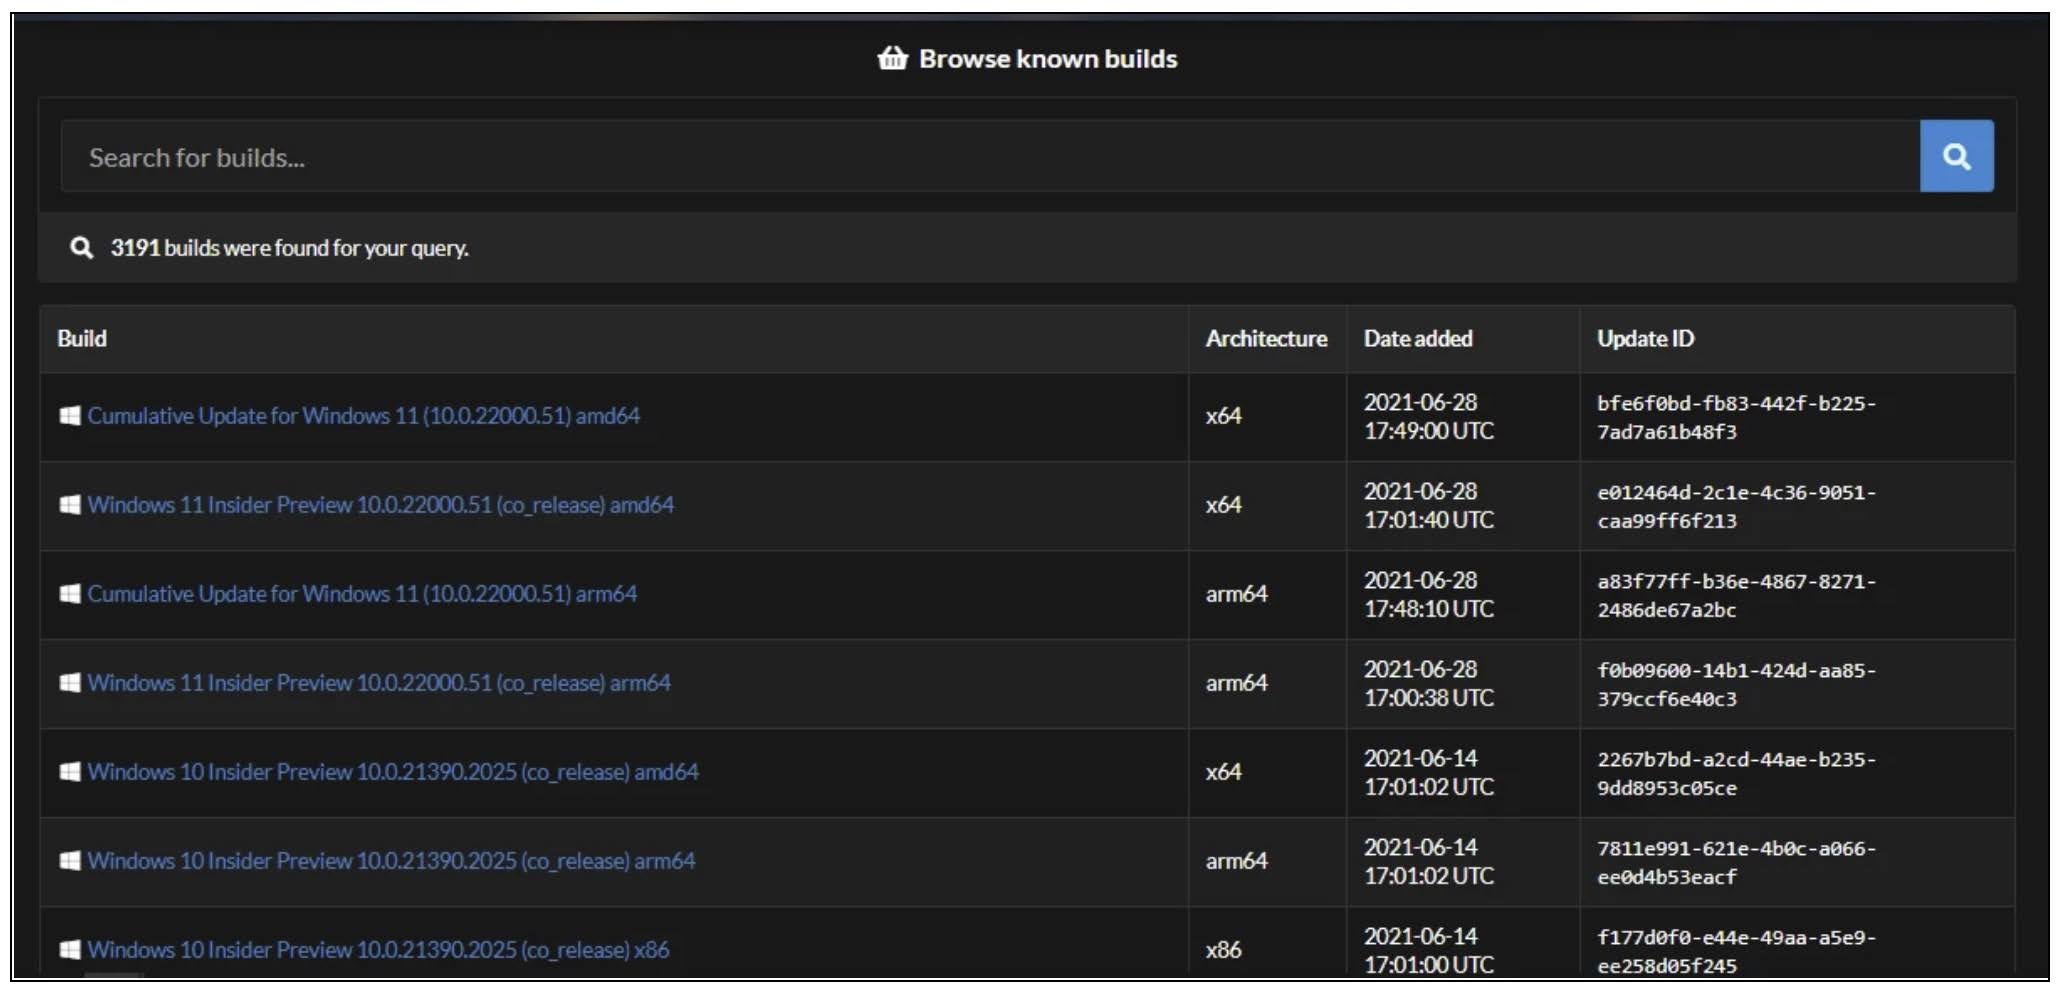Focus the 'Search for builds...' input field
This screenshot has width=2064, height=996.
990,156
